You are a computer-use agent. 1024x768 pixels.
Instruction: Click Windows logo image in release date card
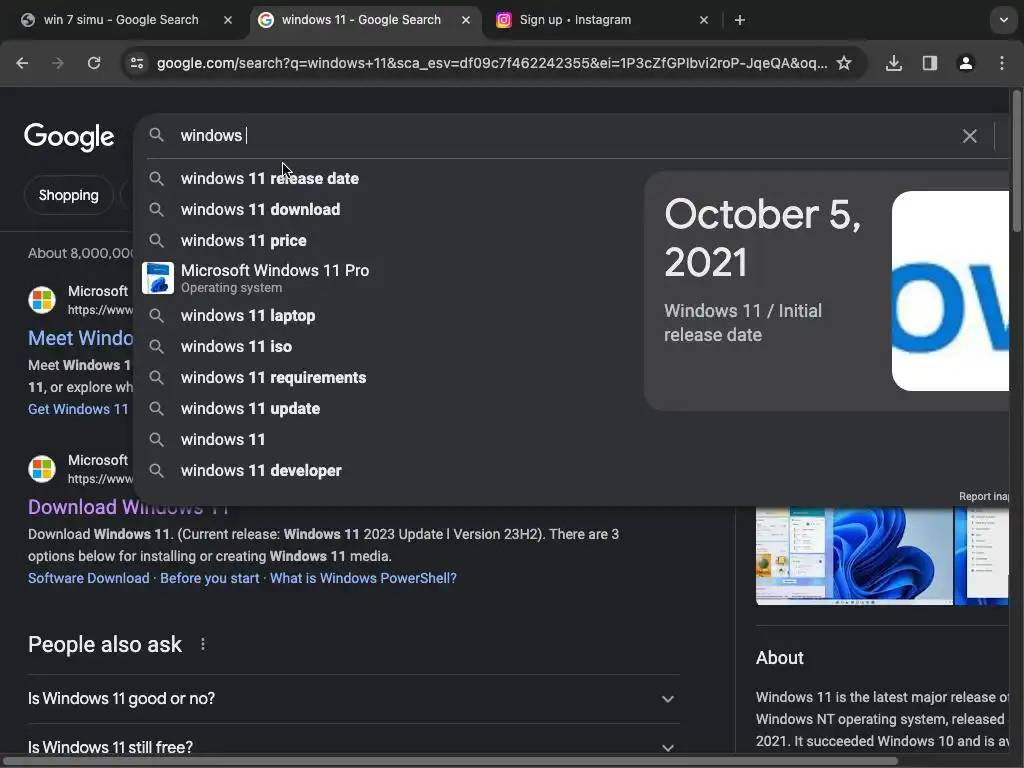tap(950, 291)
